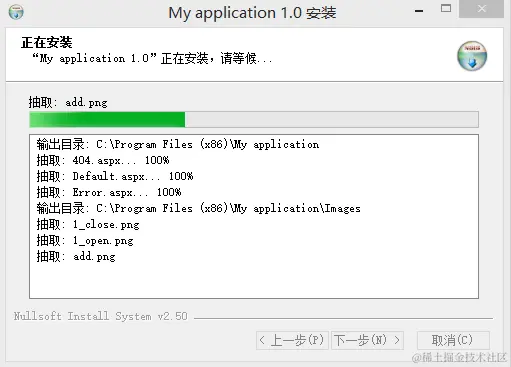The width and height of the screenshot is (511, 367).
Task: Maximize the installer window
Action: coord(446,9)
